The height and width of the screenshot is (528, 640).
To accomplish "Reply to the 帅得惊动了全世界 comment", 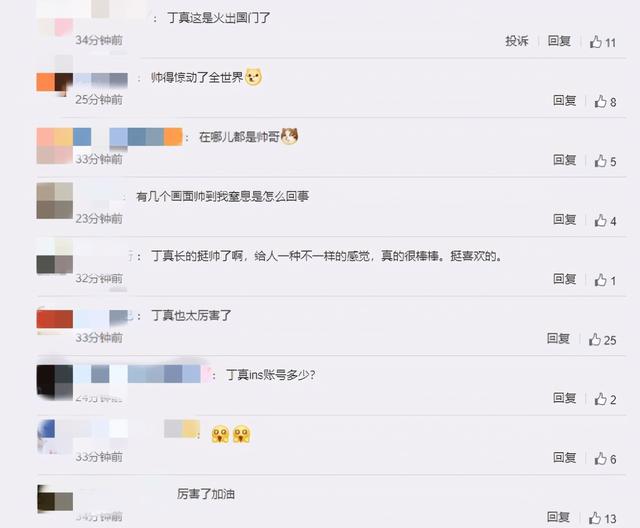I will click(x=564, y=100).
